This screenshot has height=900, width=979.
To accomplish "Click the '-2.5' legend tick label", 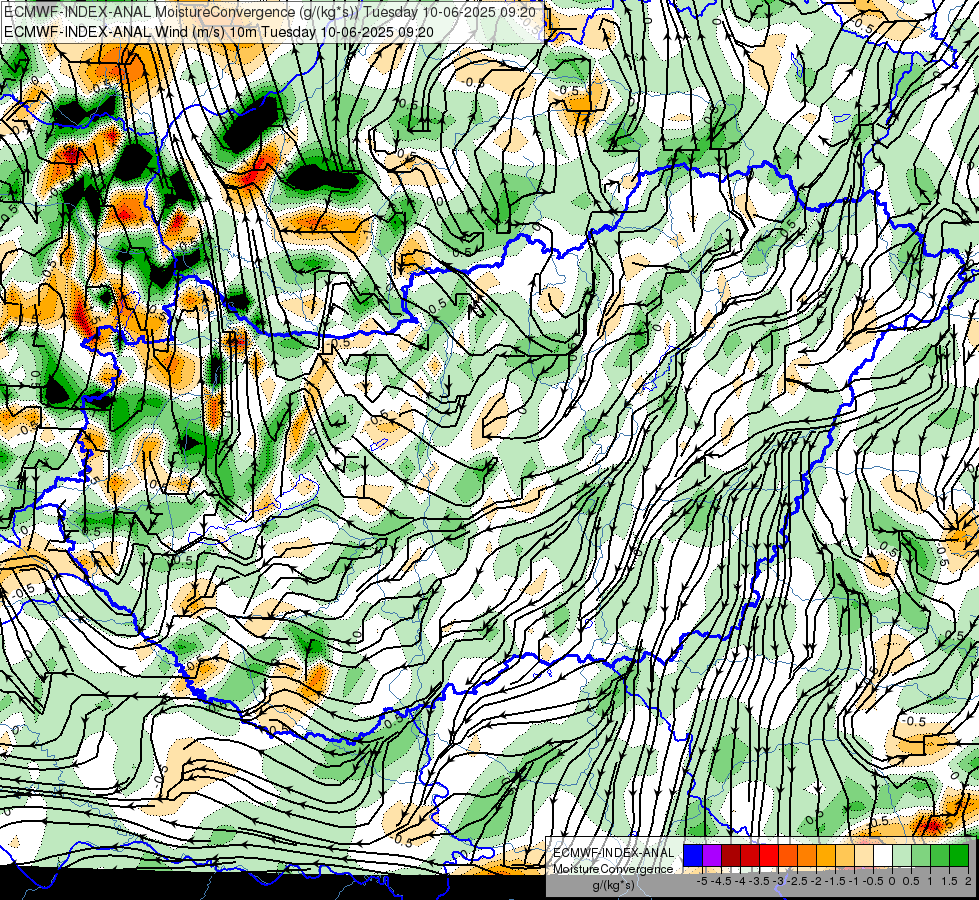I will (797, 881).
